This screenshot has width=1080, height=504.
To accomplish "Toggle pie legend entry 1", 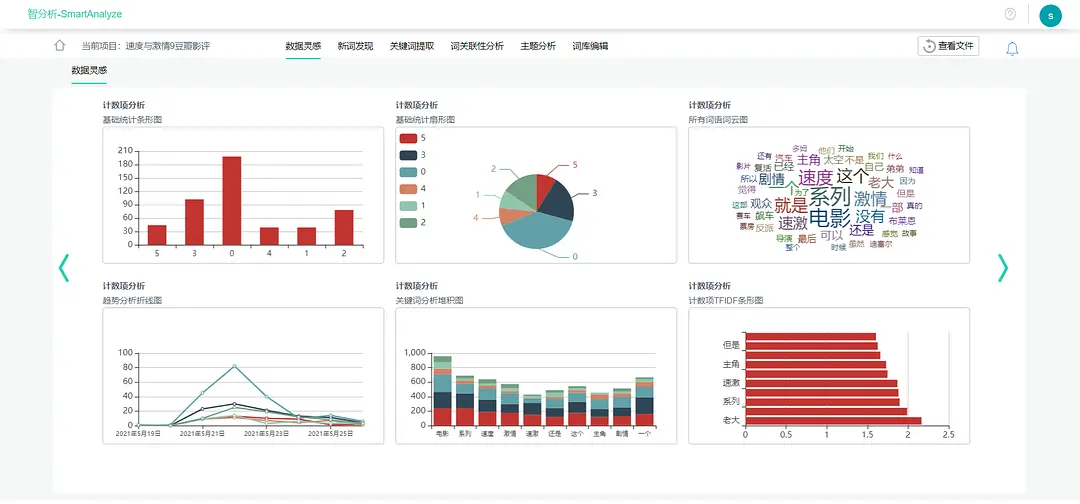I will click(x=413, y=205).
